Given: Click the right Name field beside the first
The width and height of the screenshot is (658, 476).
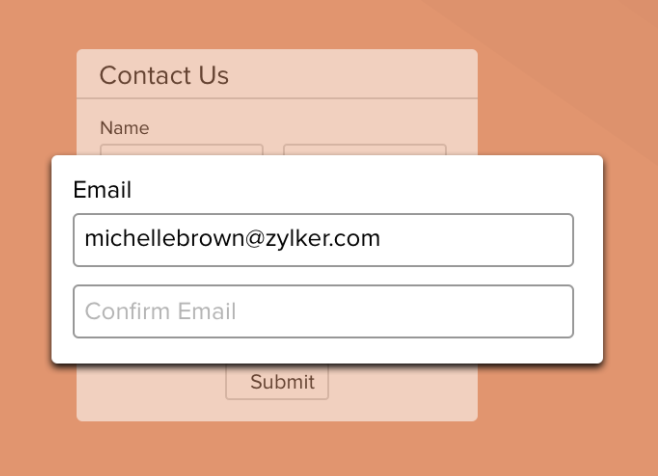Looking at the screenshot, I should [x=364, y=149].
